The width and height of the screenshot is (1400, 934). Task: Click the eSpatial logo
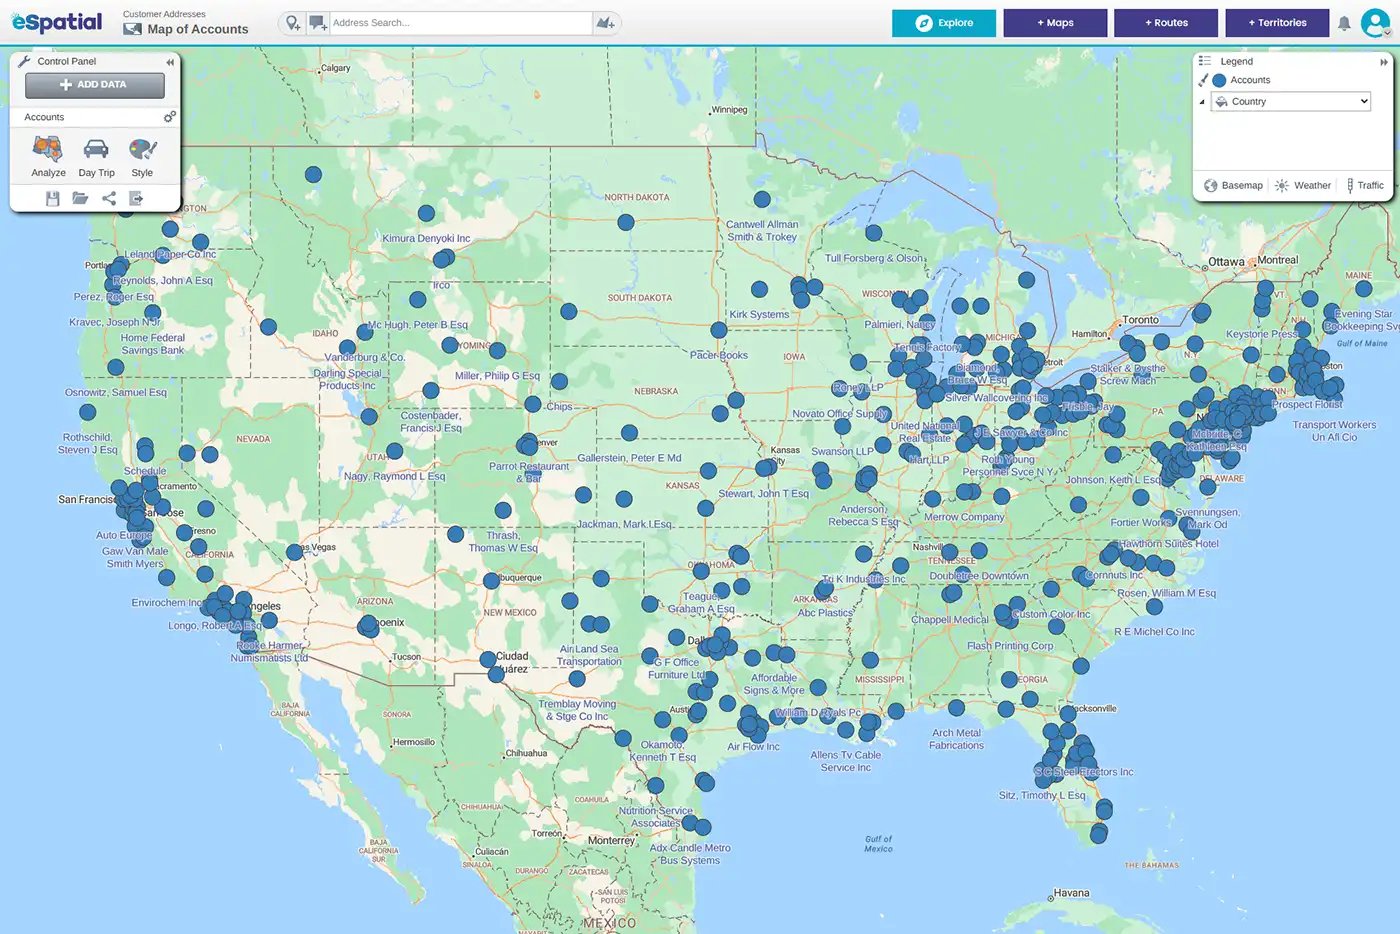[x=57, y=22]
